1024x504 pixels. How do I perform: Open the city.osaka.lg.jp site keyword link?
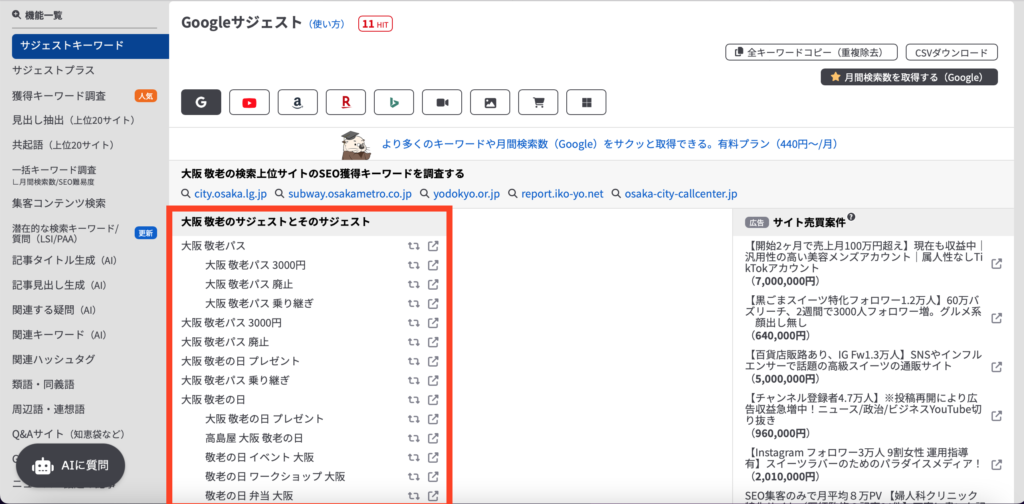pyautogui.click(x=229, y=193)
